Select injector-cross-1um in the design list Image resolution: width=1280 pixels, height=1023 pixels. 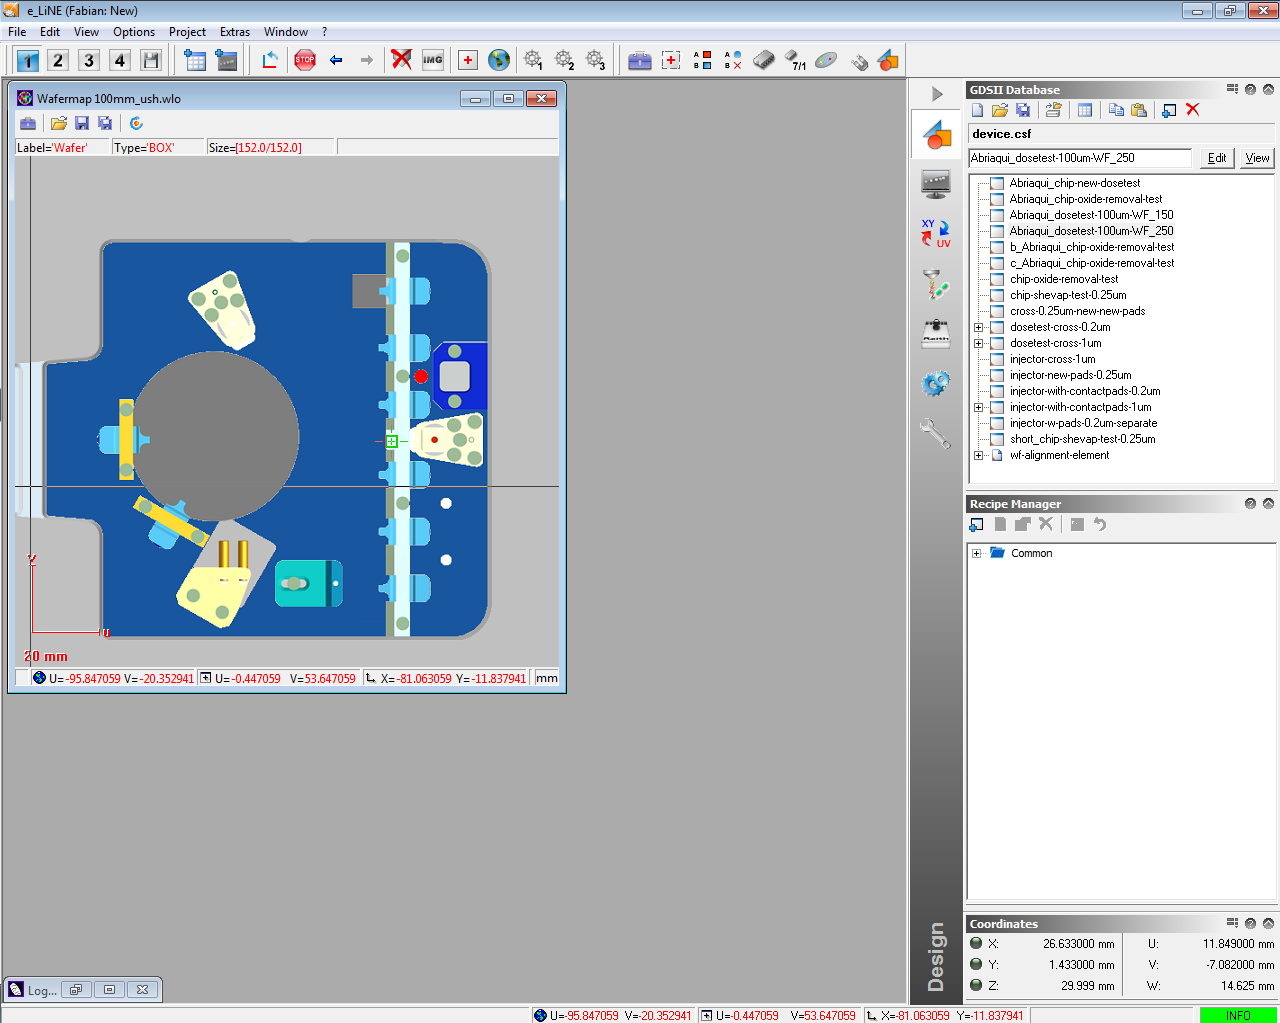coord(1052,359)
